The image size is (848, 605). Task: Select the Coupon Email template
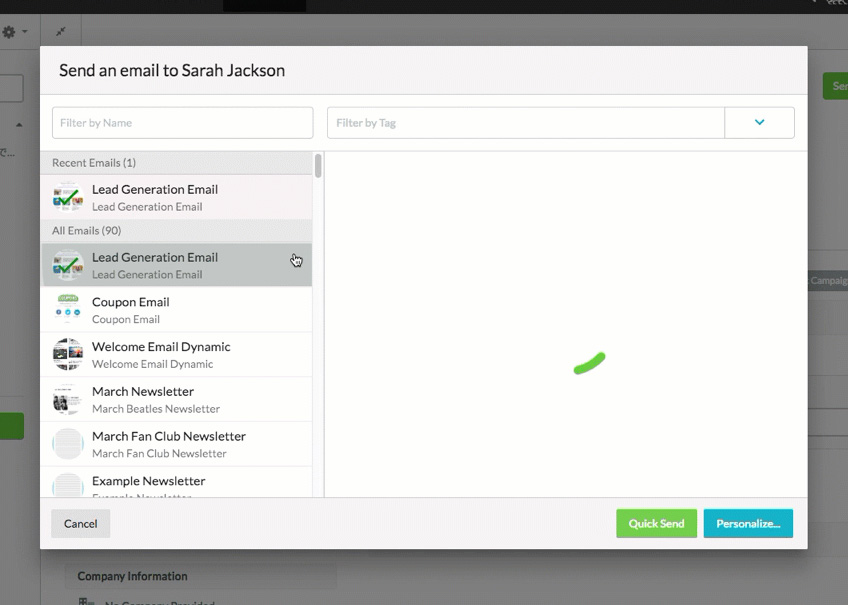pyautogui.click(x=176, y=310)
